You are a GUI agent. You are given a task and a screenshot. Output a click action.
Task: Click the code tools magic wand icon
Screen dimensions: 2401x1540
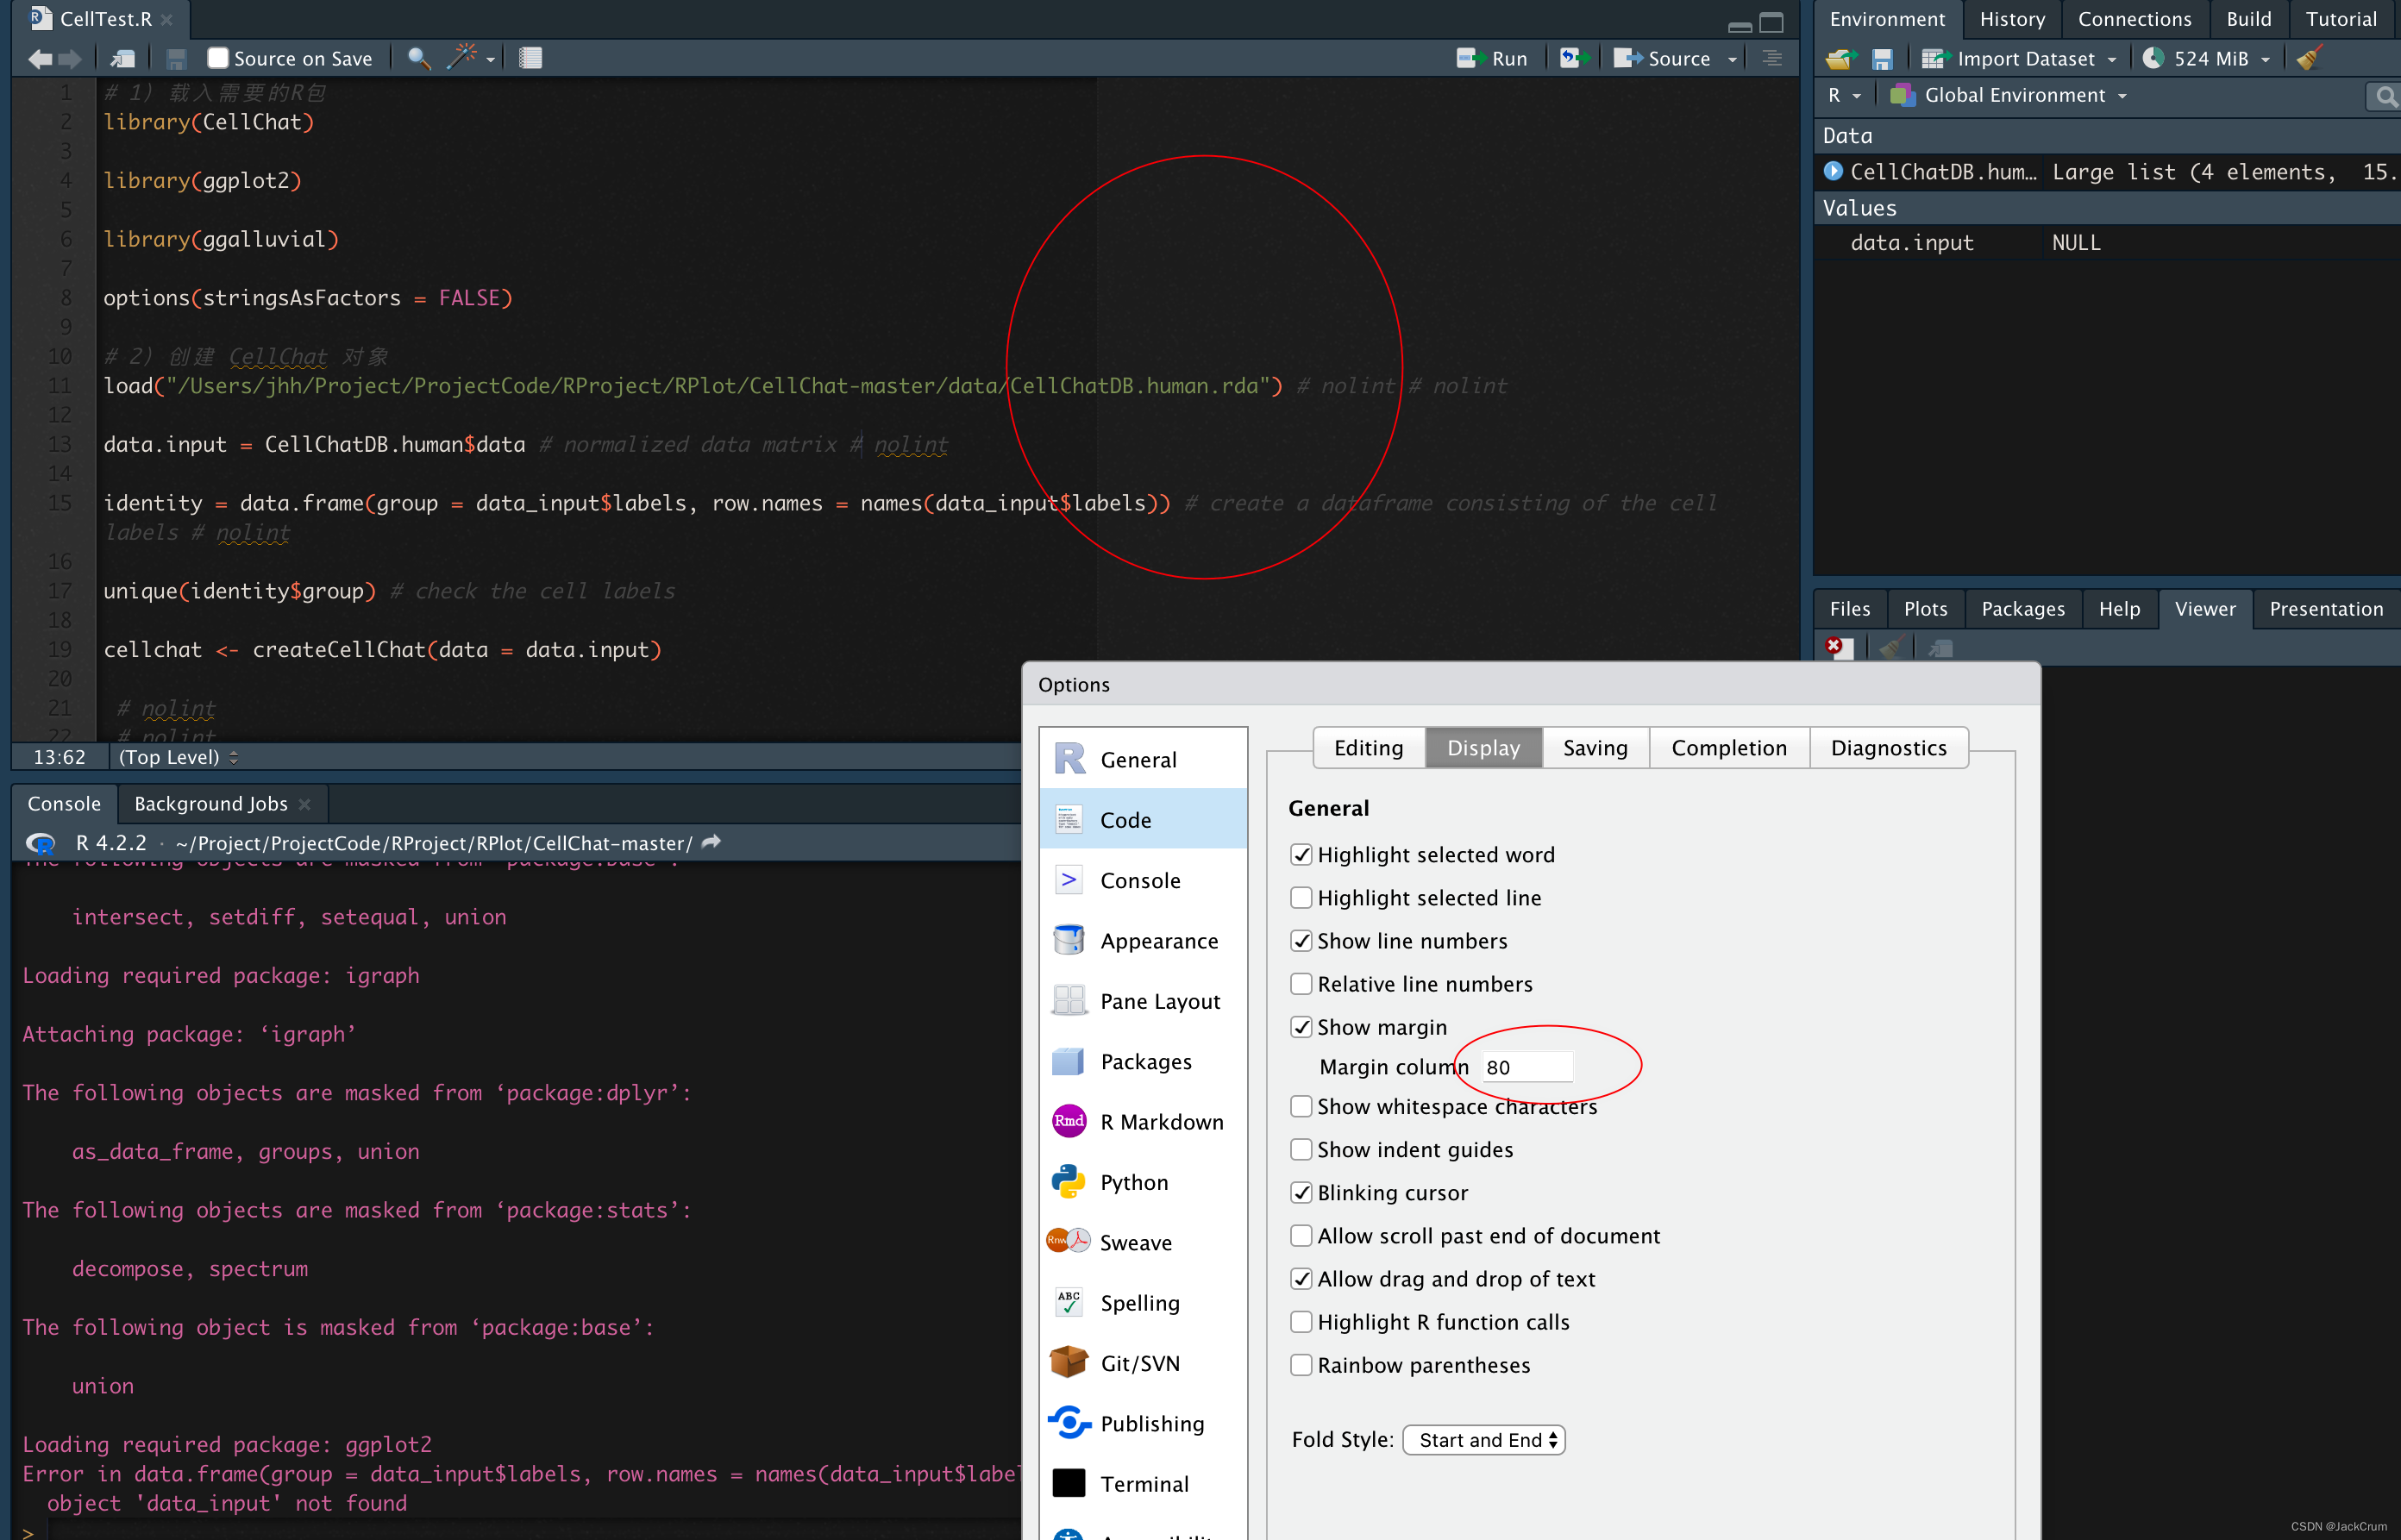coord(462,57)
